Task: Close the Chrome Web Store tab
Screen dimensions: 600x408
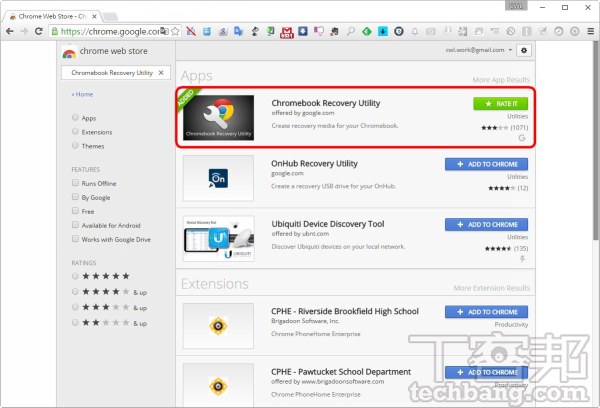Action: pos(95,16)
